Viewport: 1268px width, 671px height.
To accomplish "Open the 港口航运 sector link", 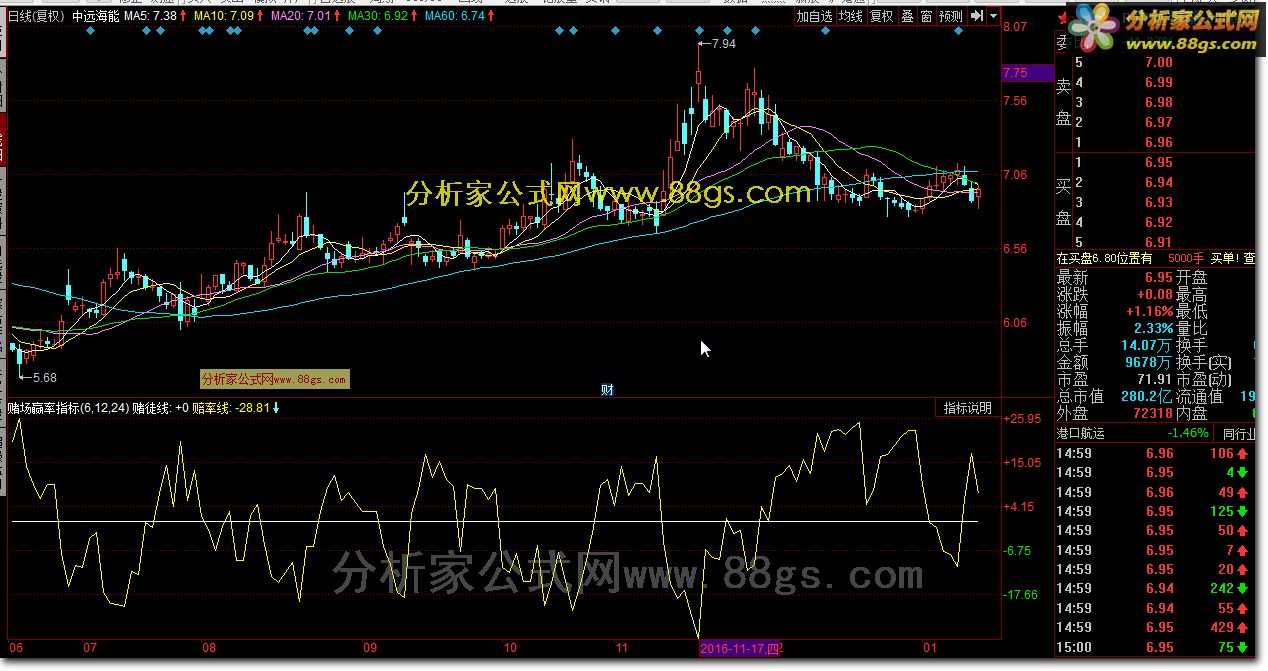I will 1081,433.
